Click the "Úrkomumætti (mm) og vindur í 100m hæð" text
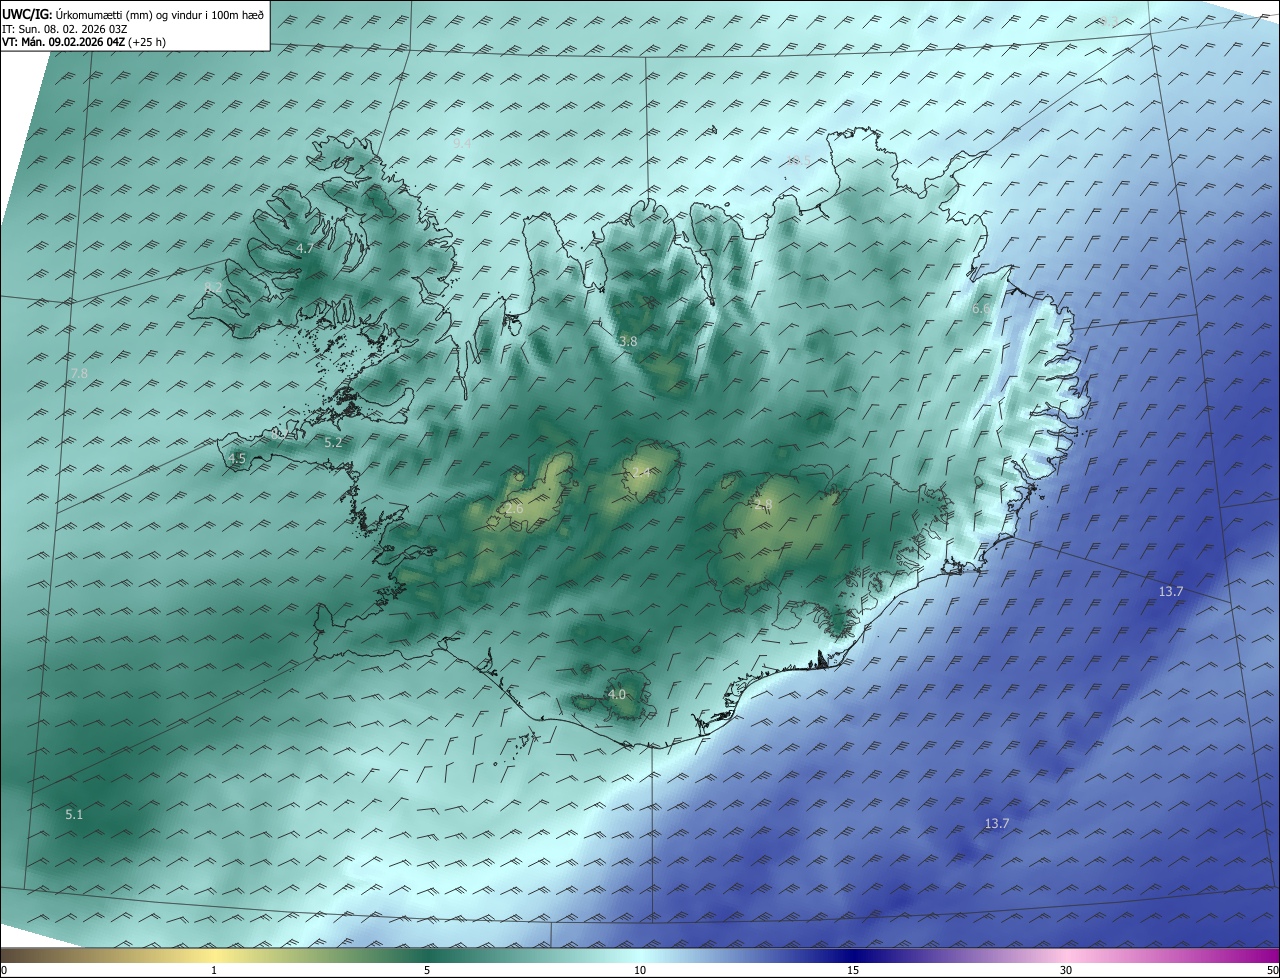 coord(159,15)
